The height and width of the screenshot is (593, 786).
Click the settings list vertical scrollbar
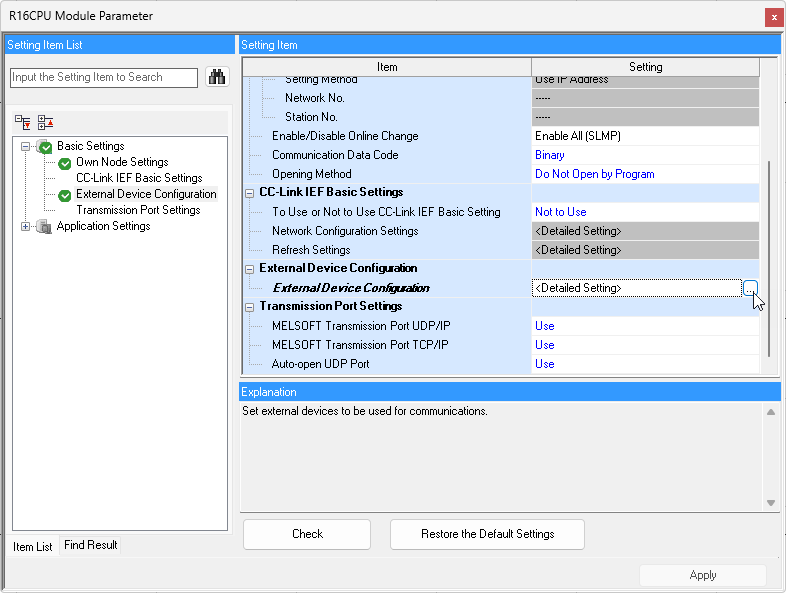point(769,259)
